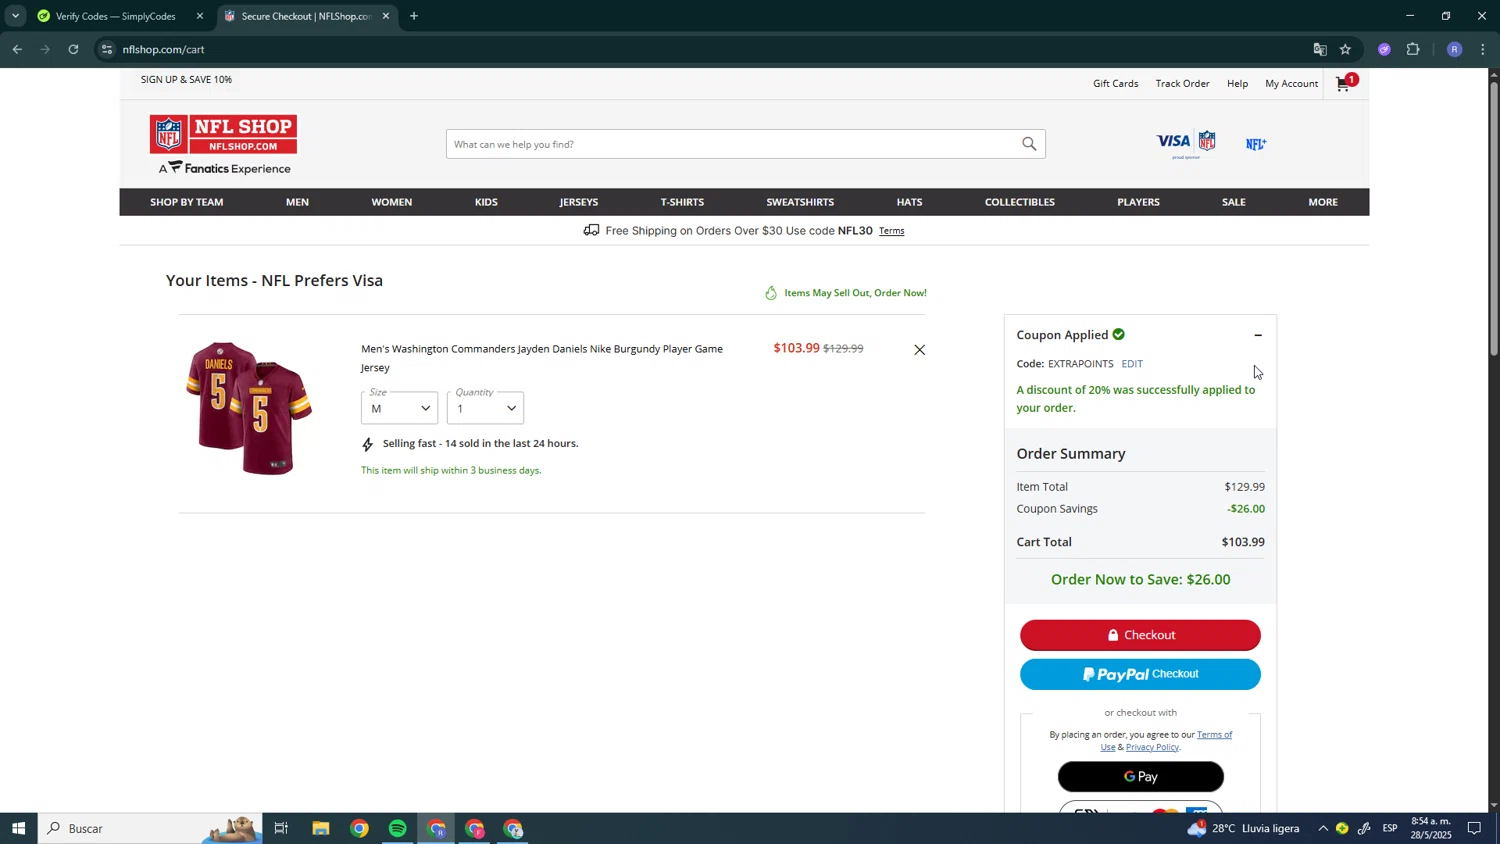
Task: Open the MORE menu
Action: pos(1323,202)
